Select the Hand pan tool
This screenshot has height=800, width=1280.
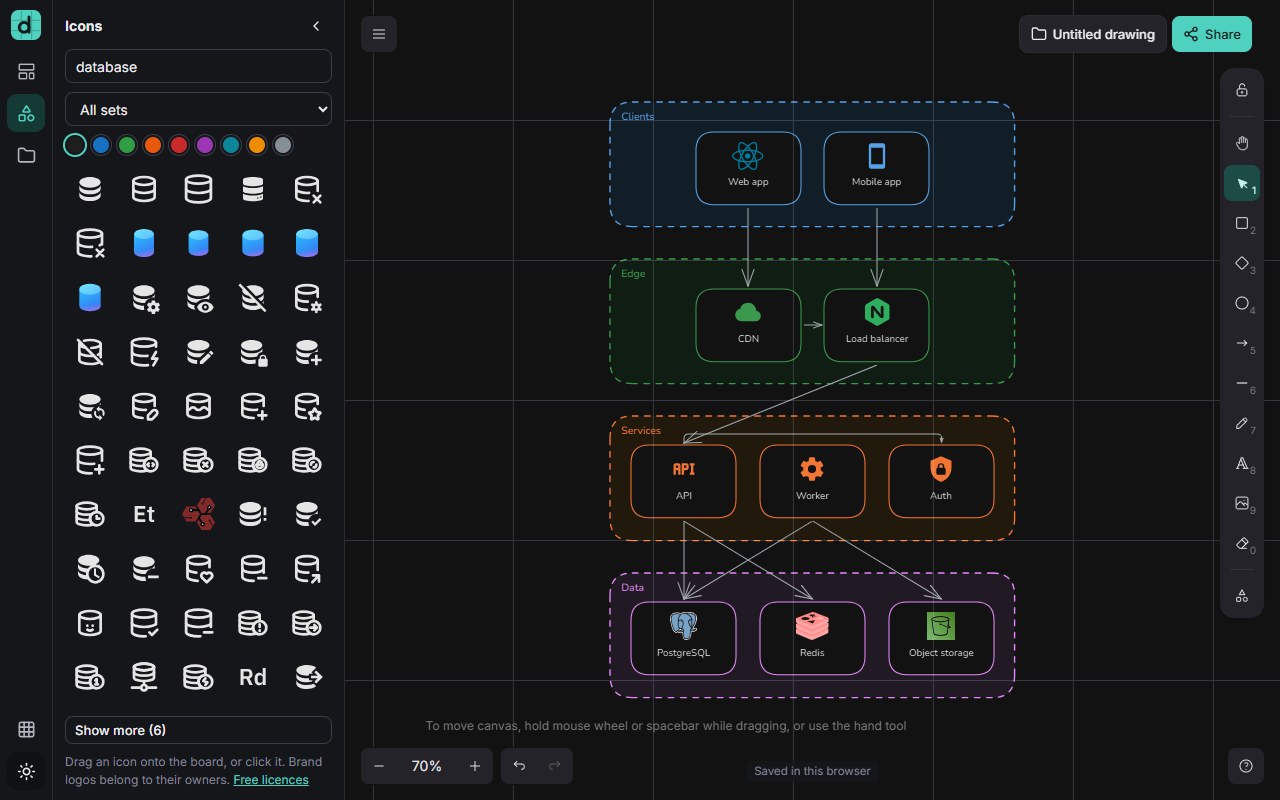(x=1242, y=143)
